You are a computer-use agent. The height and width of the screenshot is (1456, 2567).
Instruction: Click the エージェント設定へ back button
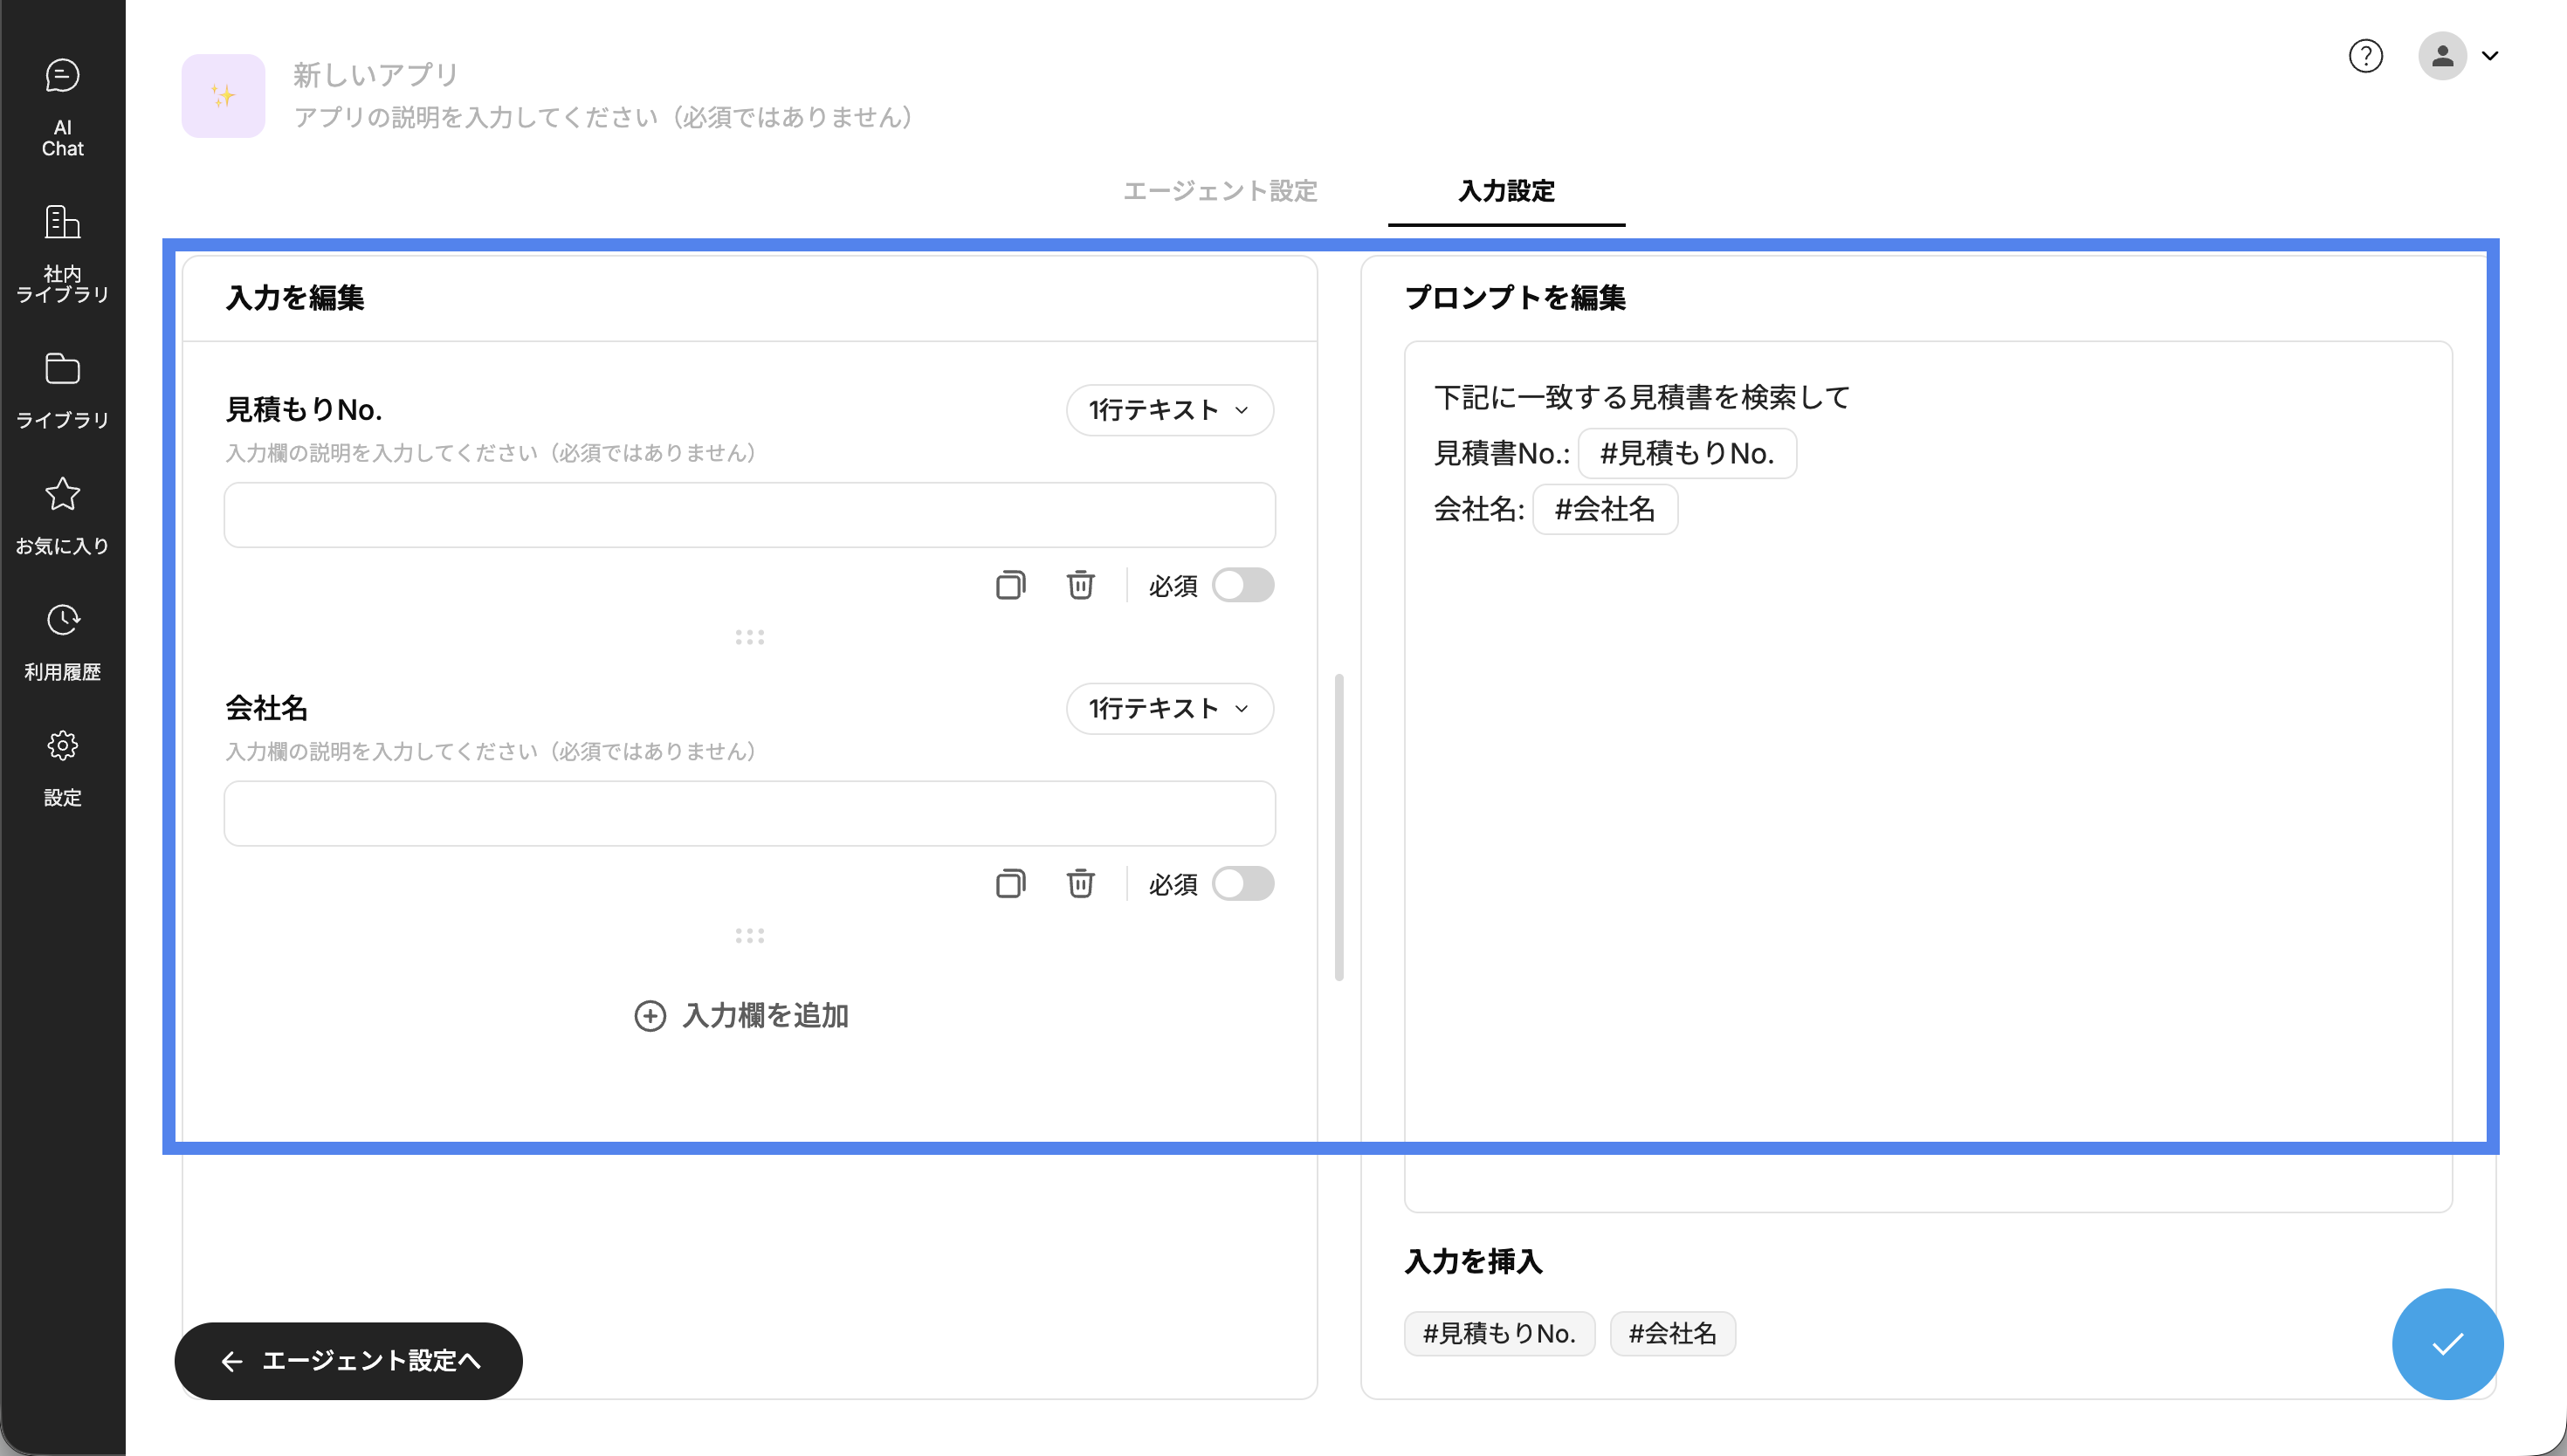[349, 1361]
